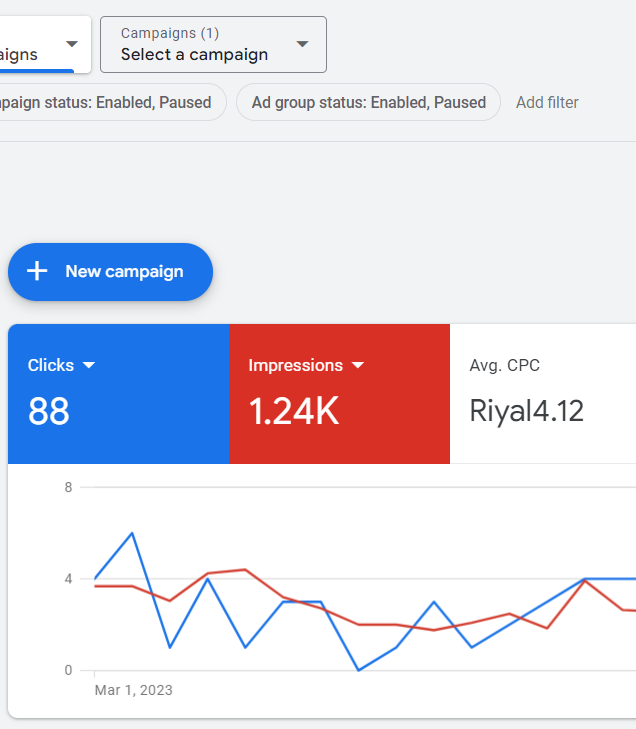
Task: Select the blue Clicks scorecard value 88
Action: tap(49, 411)
